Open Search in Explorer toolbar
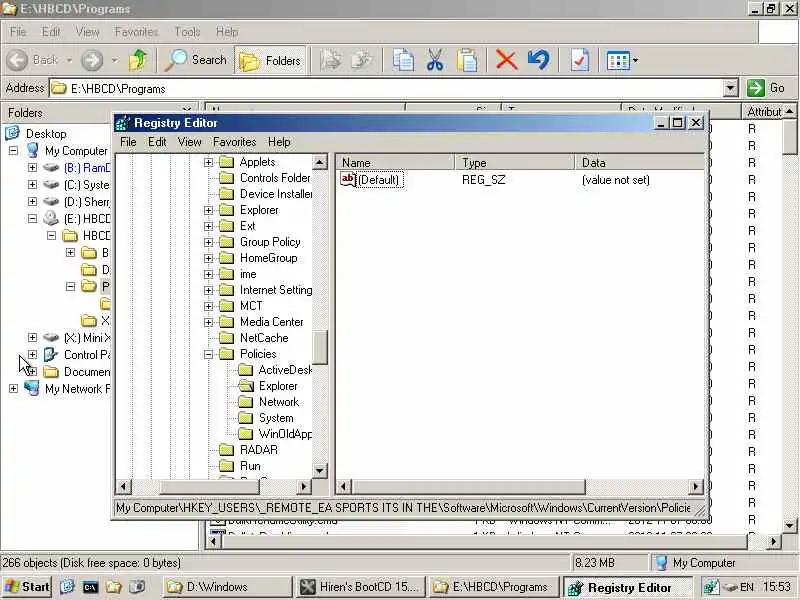 (196, 60)
